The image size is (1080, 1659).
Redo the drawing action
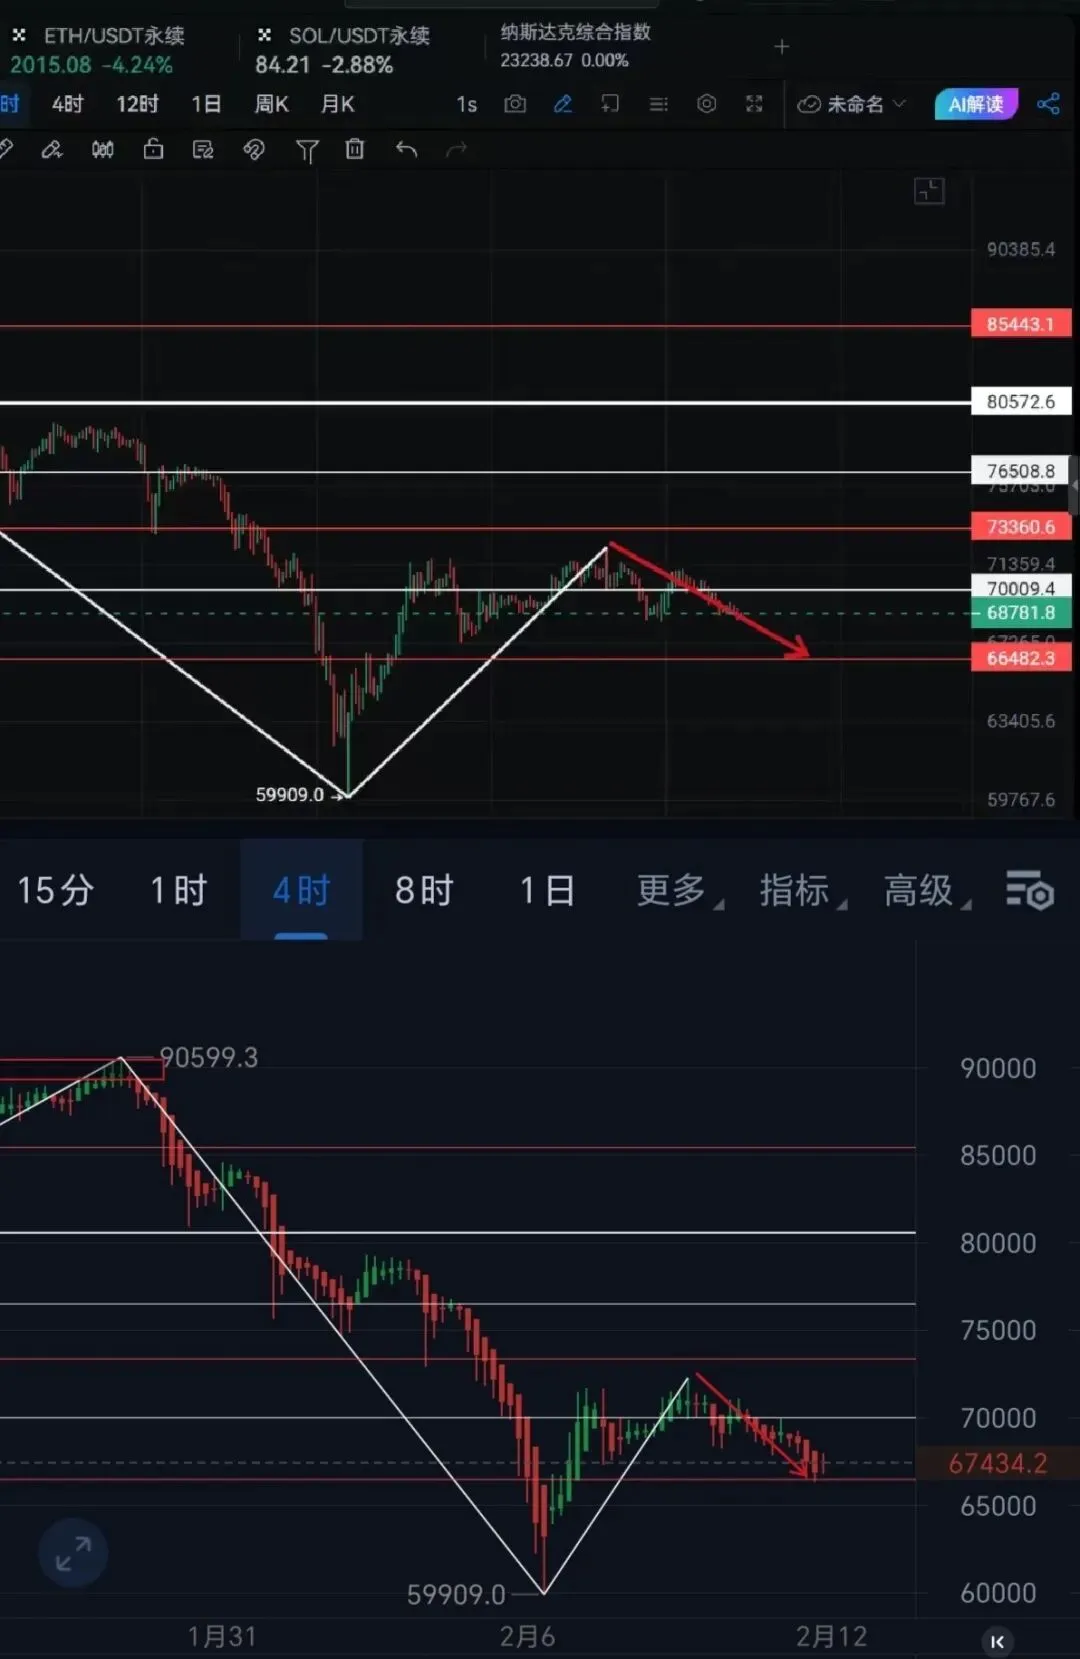[456, 150]
